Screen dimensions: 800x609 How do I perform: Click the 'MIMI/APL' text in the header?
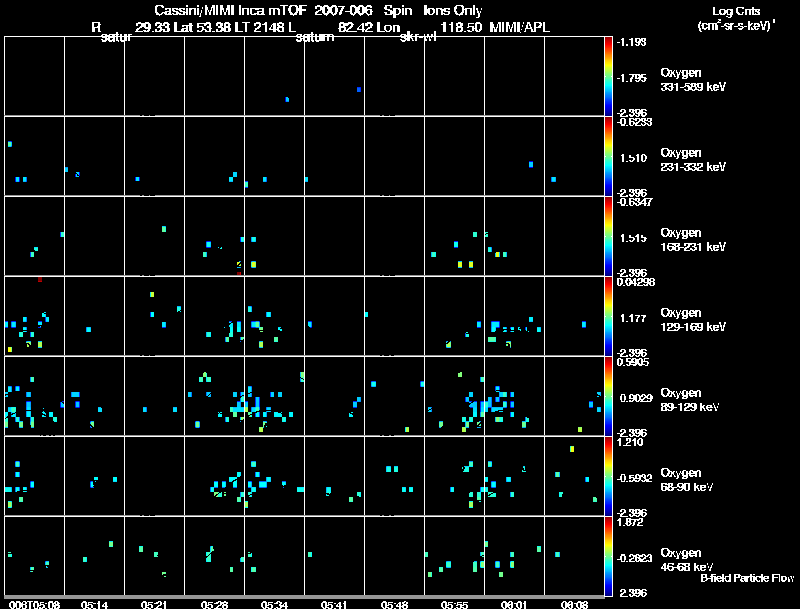click(x=519, y=28)
